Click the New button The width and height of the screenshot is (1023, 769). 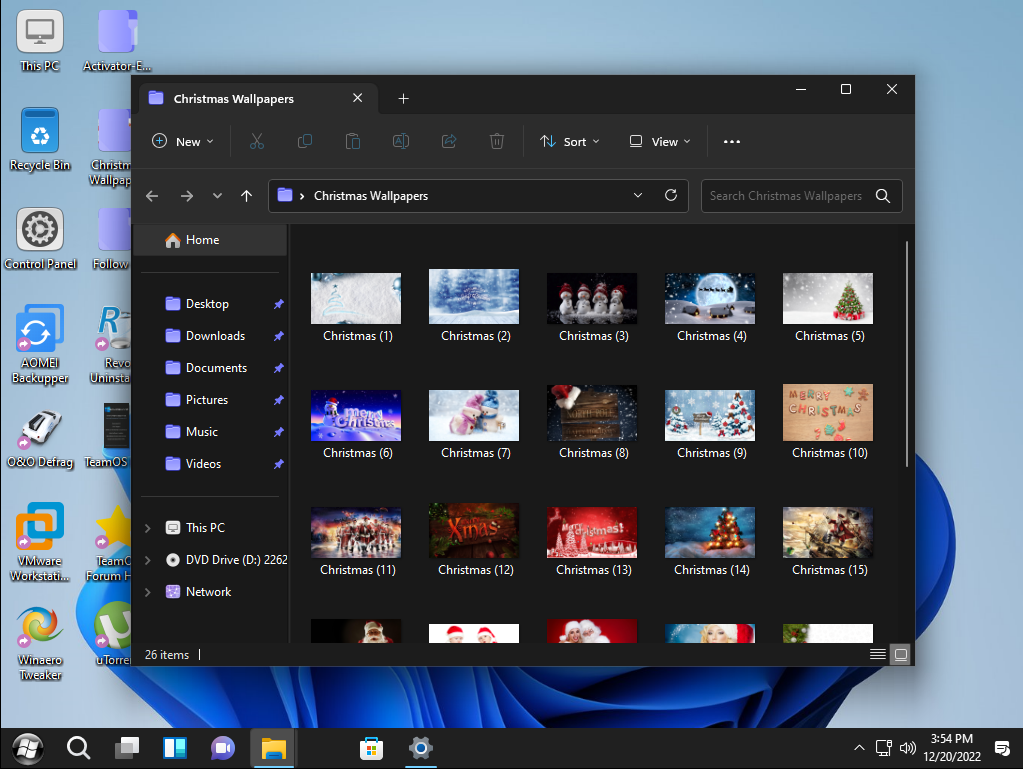(x=182, y=142)
